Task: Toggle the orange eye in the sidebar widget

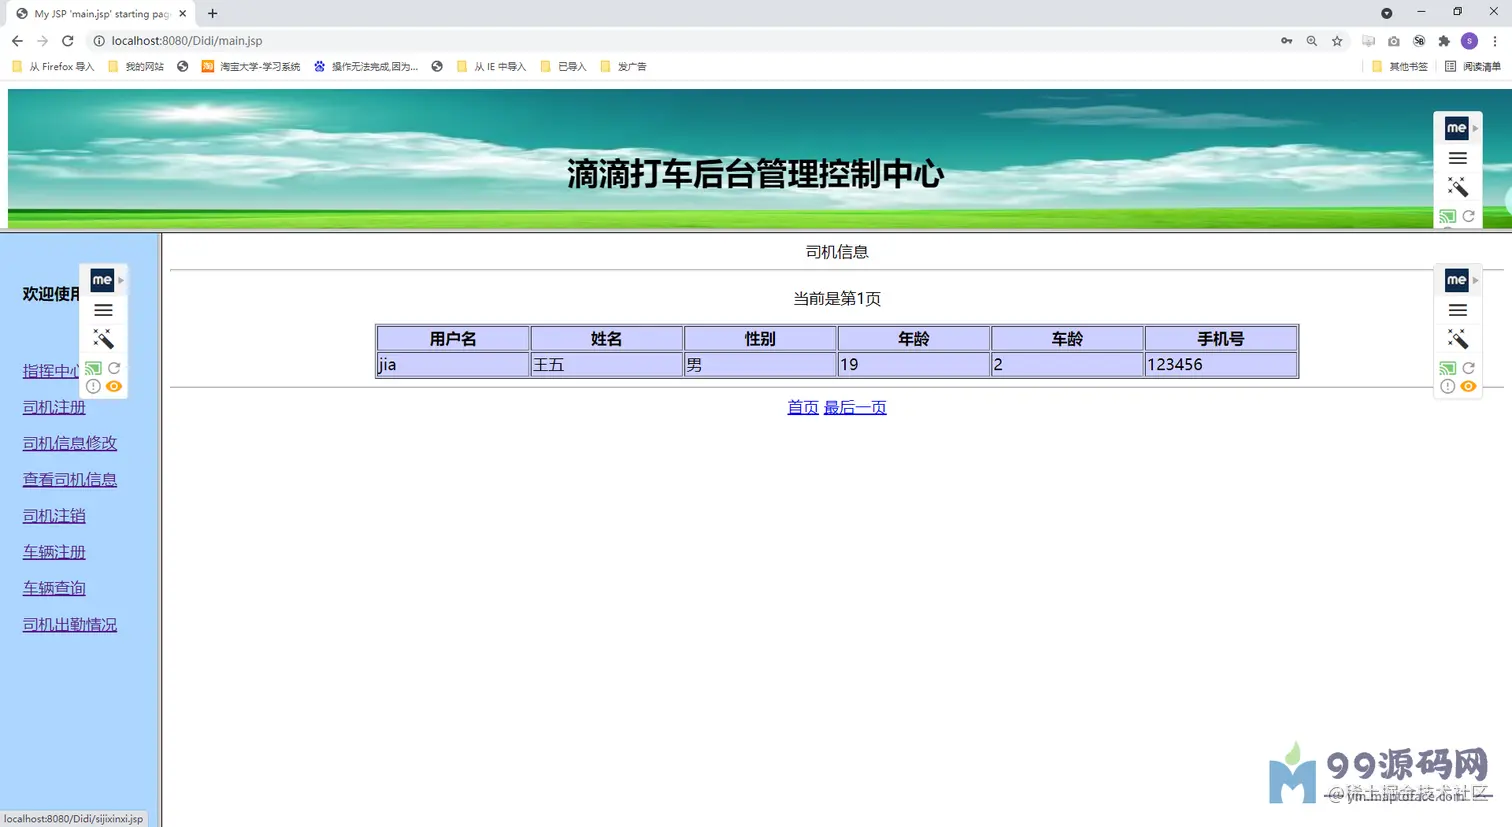Action: 114,386
